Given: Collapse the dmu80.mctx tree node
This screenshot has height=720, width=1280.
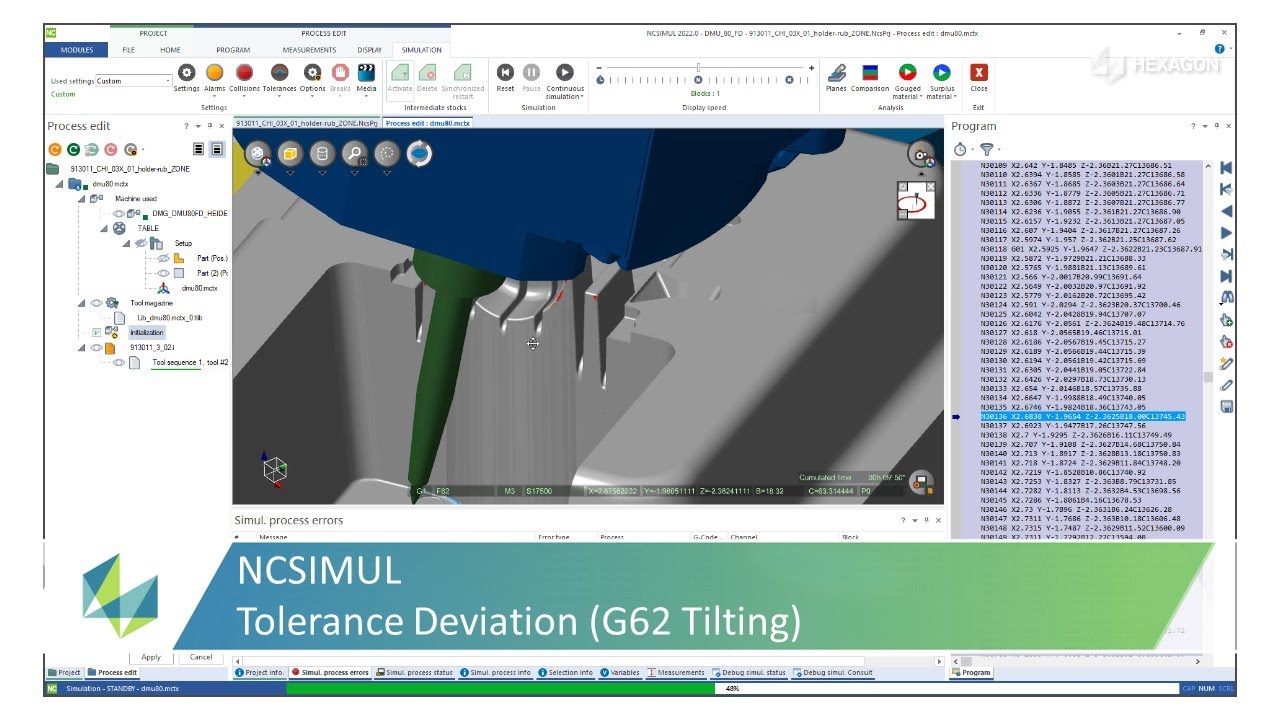Looking at the screenshot, I should [59, 184].
